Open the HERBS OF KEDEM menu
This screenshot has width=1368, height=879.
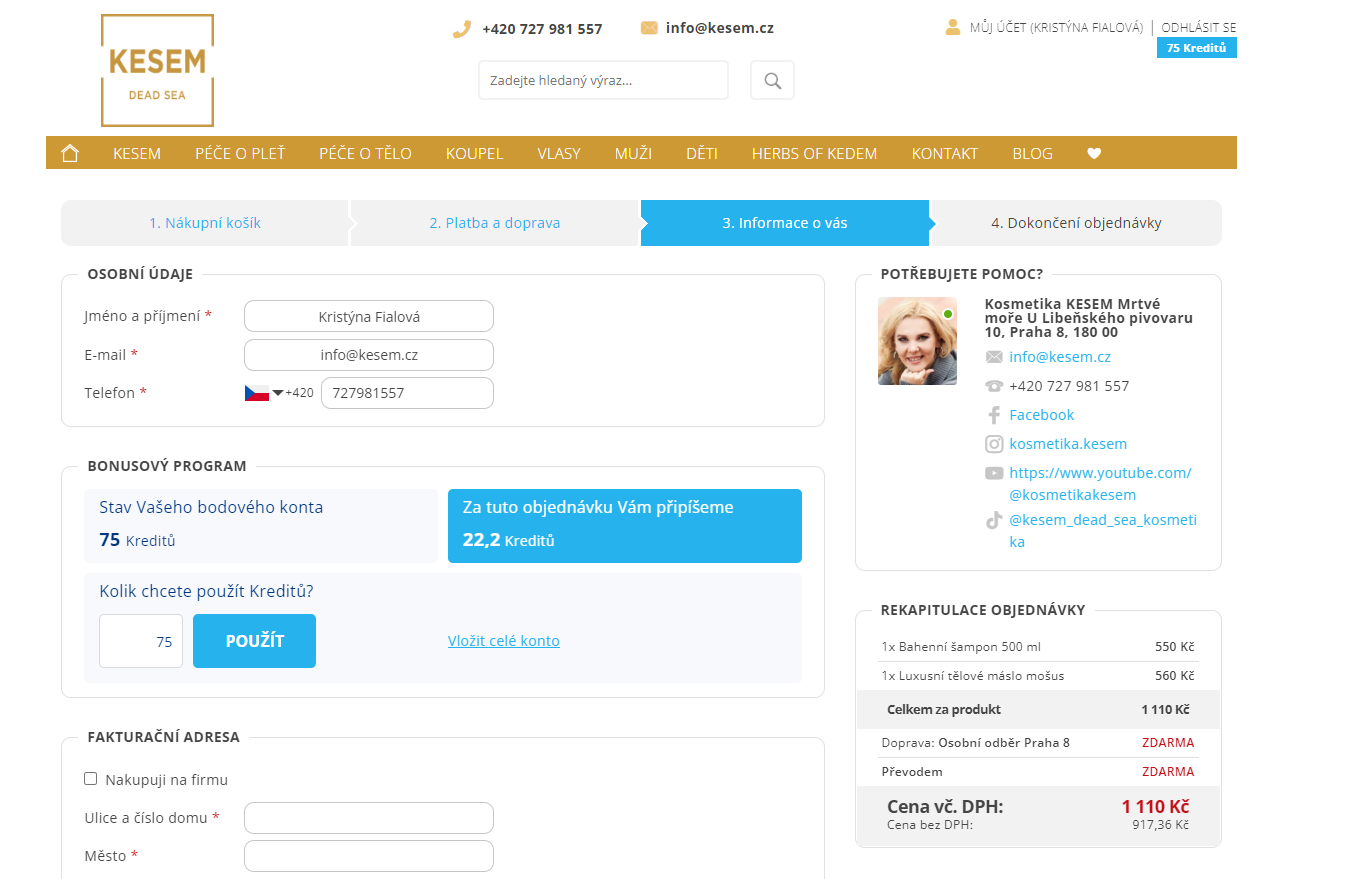pos(815,153)
